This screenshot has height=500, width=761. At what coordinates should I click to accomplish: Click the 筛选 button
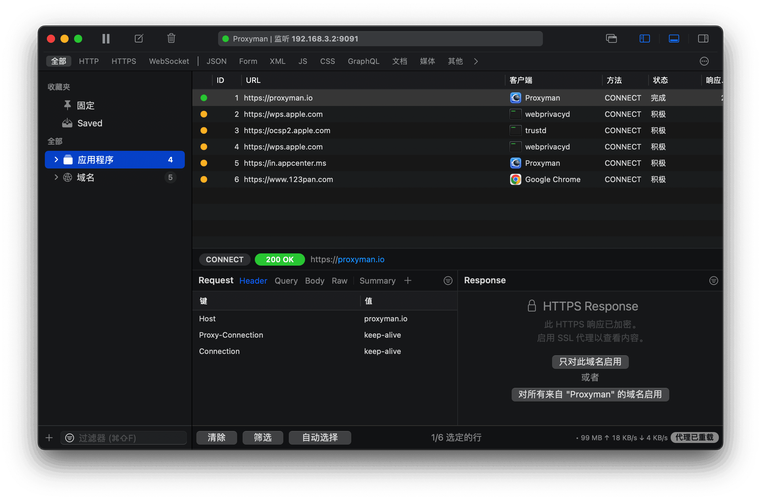tap(263, 437)
